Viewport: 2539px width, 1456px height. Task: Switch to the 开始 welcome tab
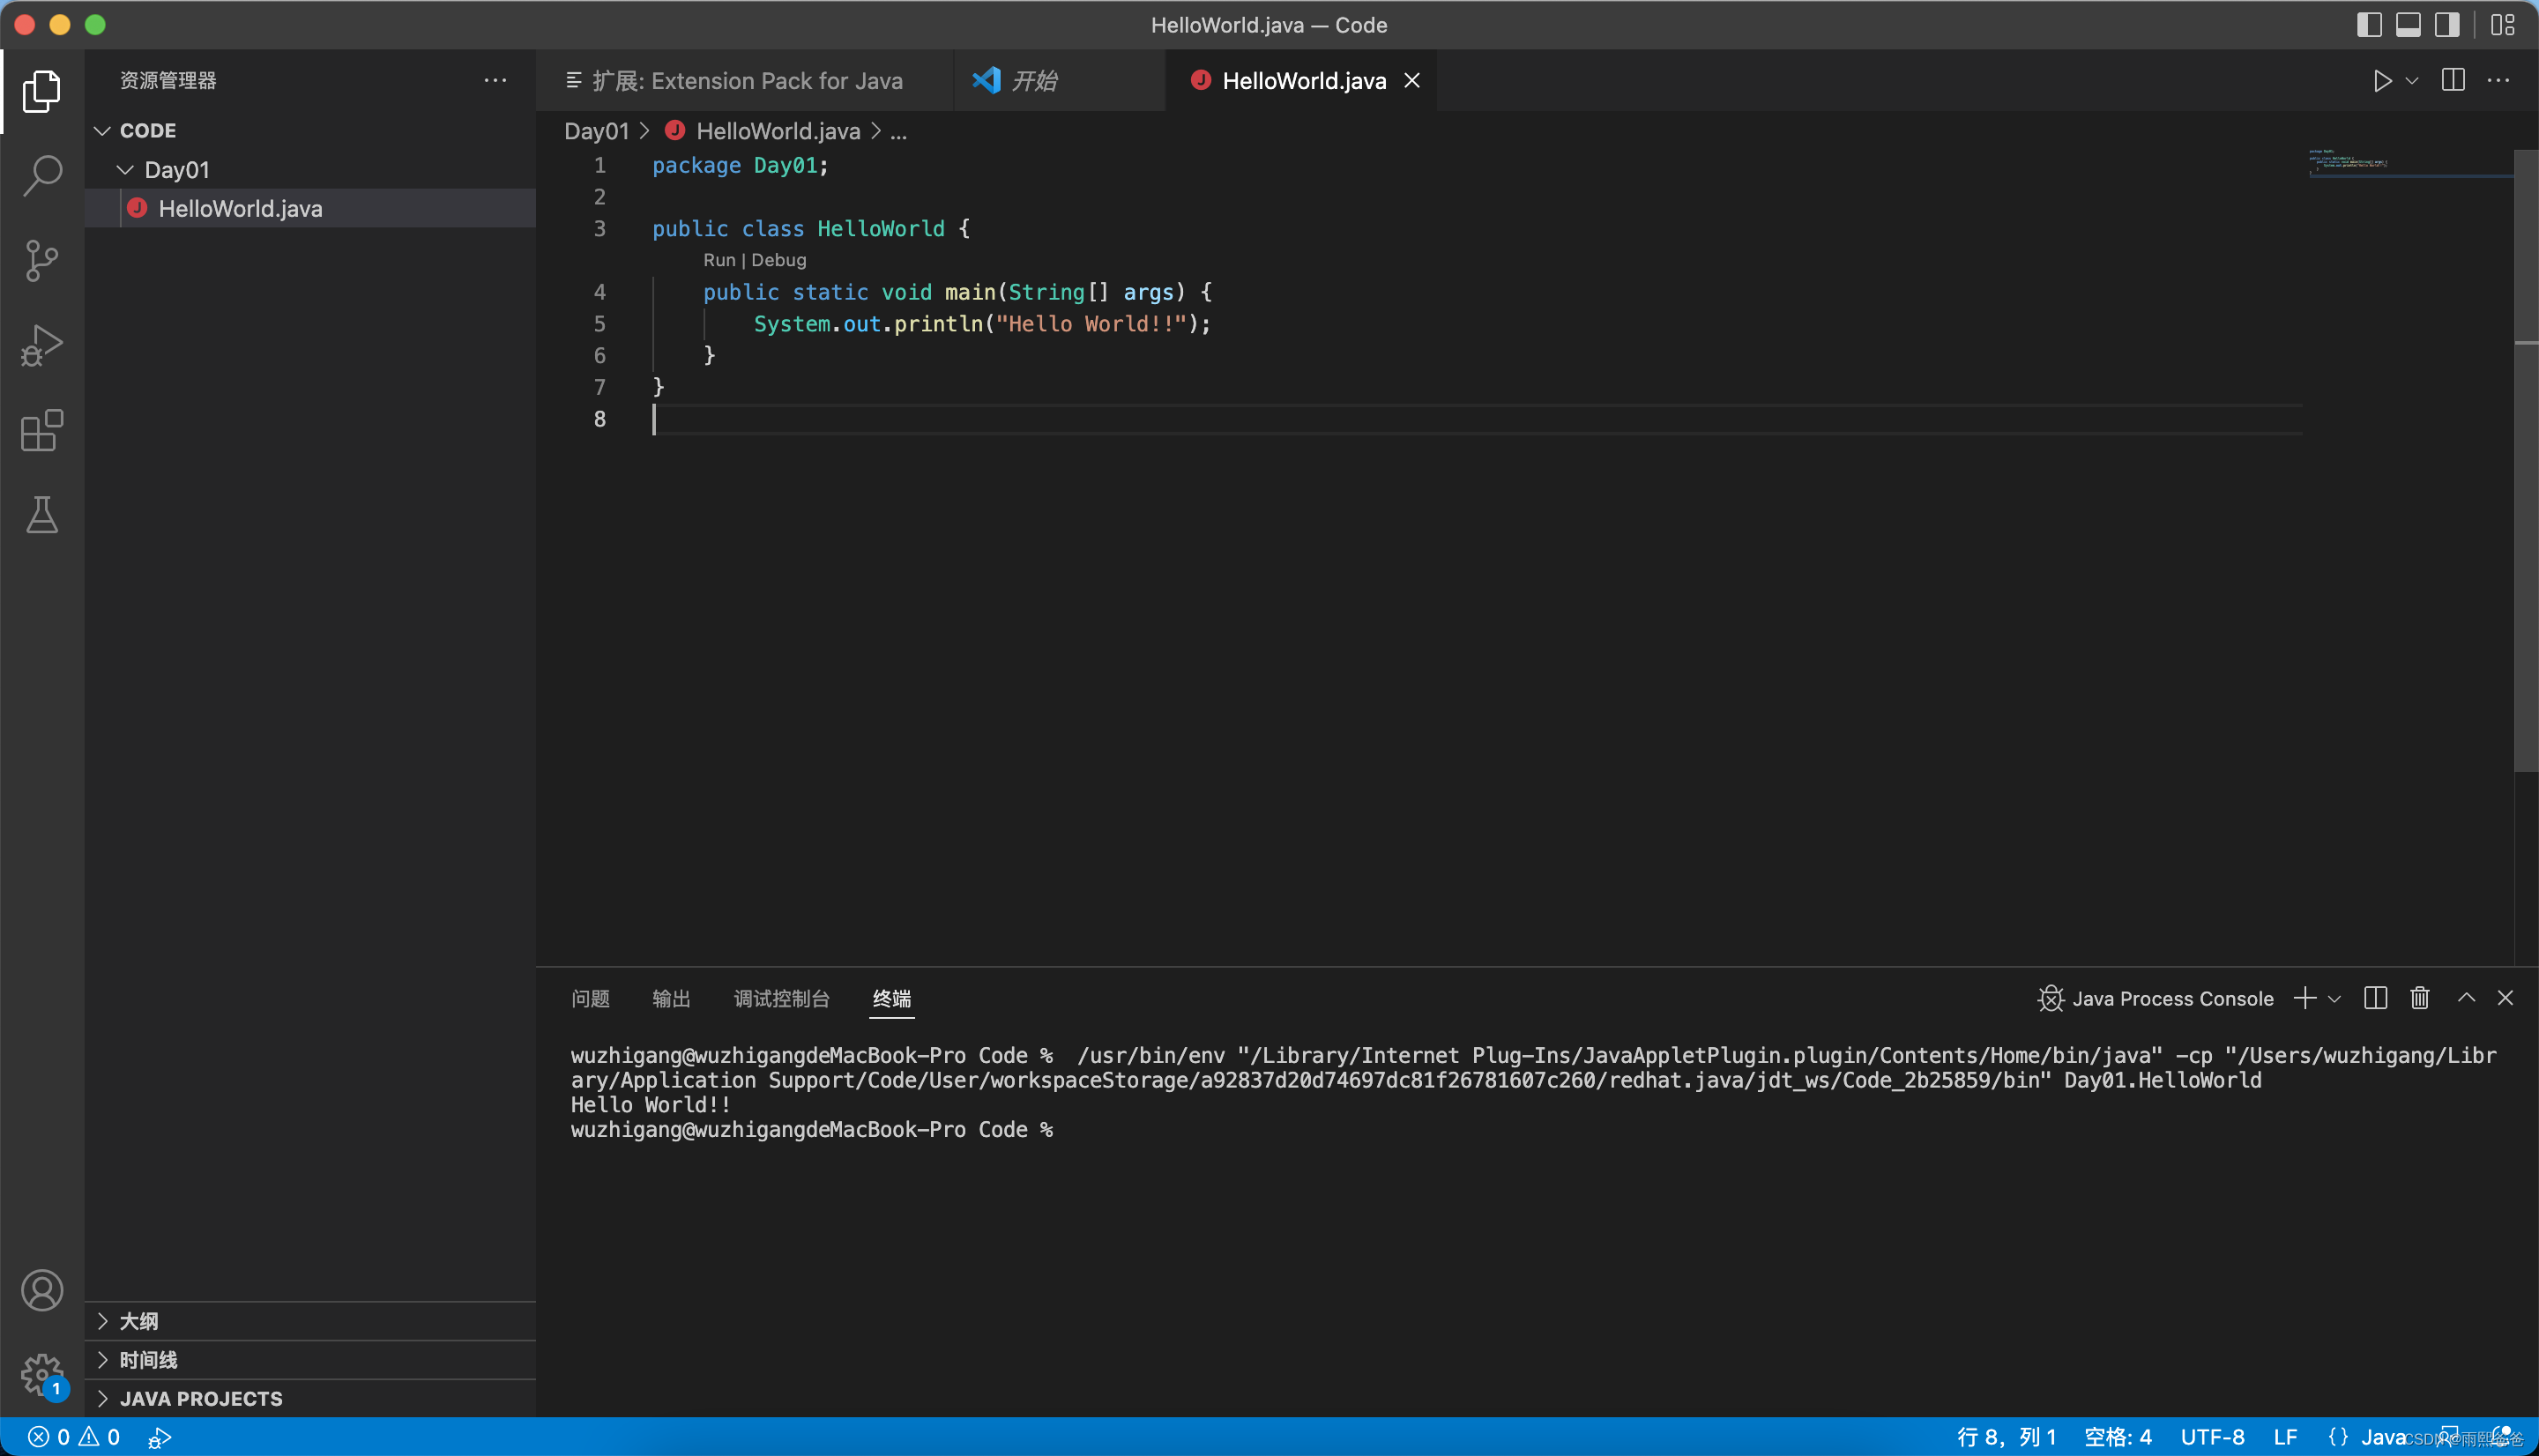(1059, 81)
